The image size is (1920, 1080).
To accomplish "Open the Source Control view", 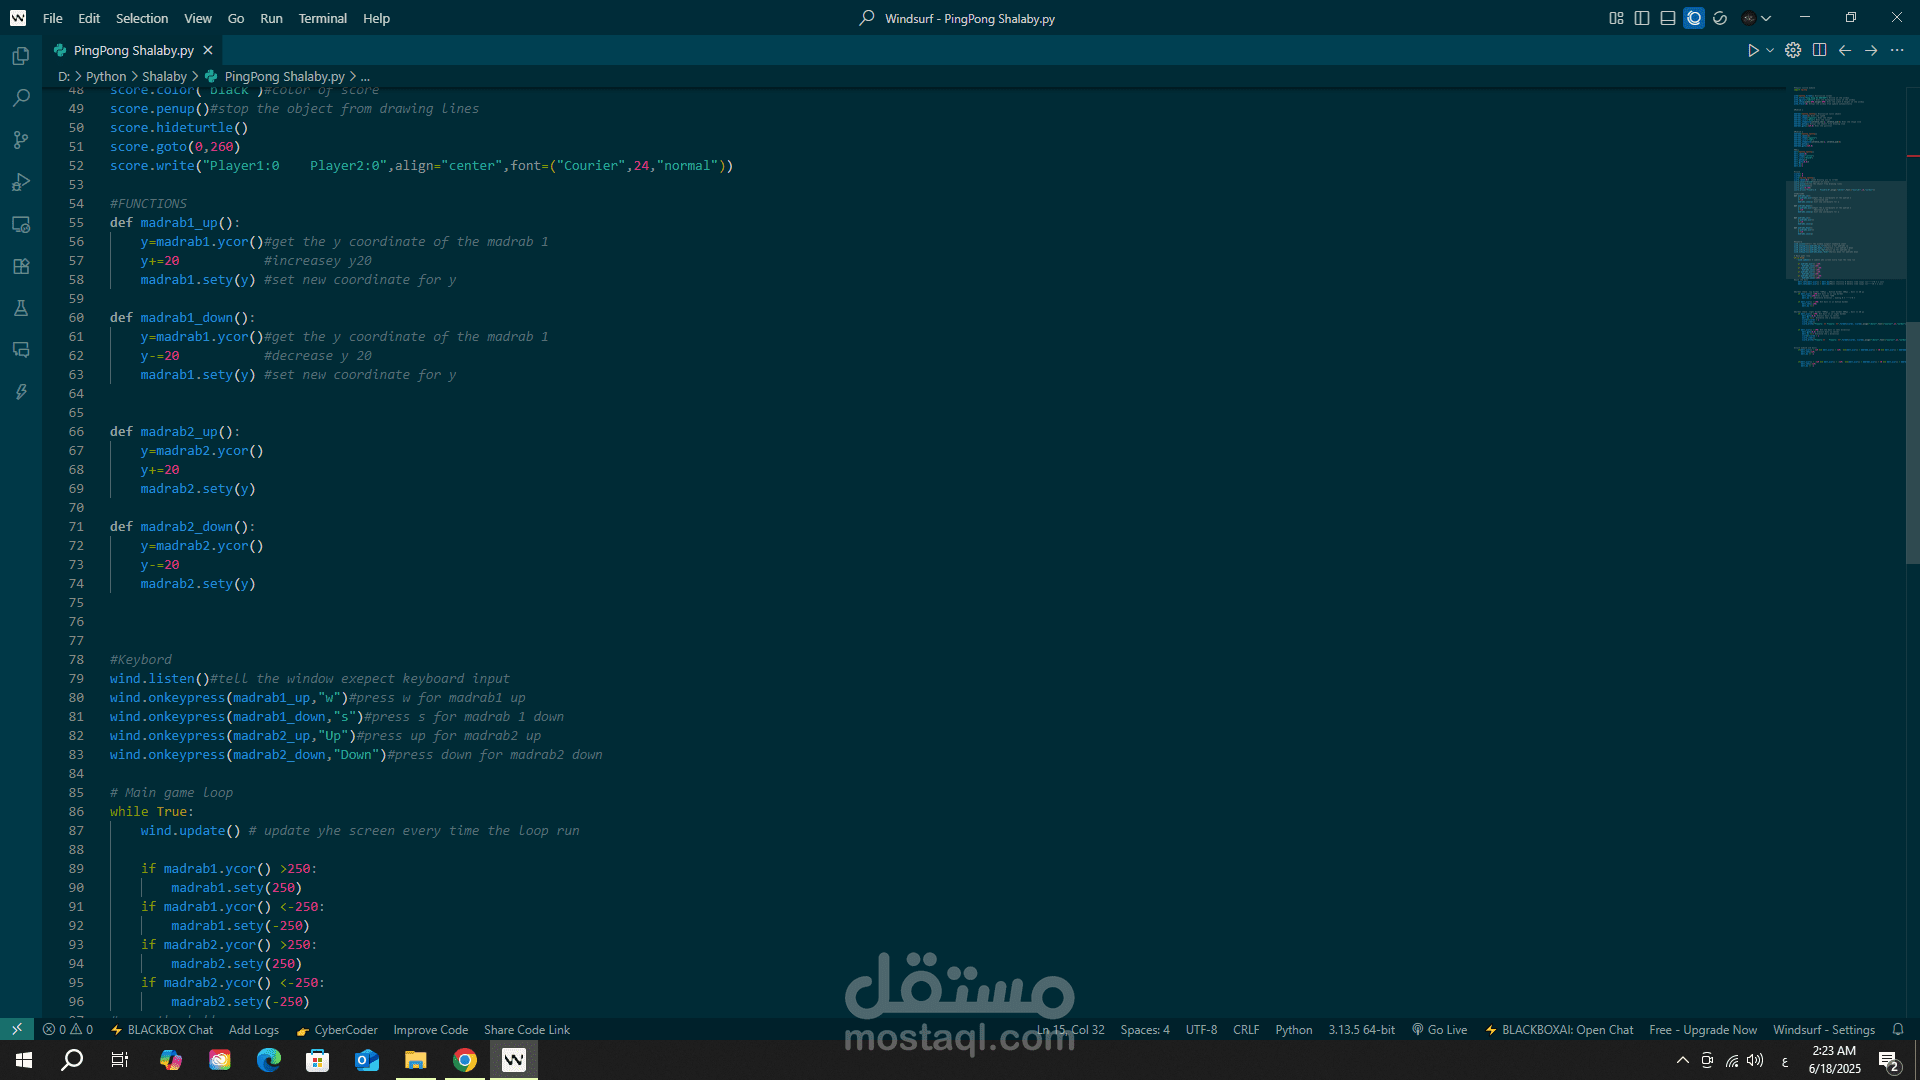I will [21, 140].
